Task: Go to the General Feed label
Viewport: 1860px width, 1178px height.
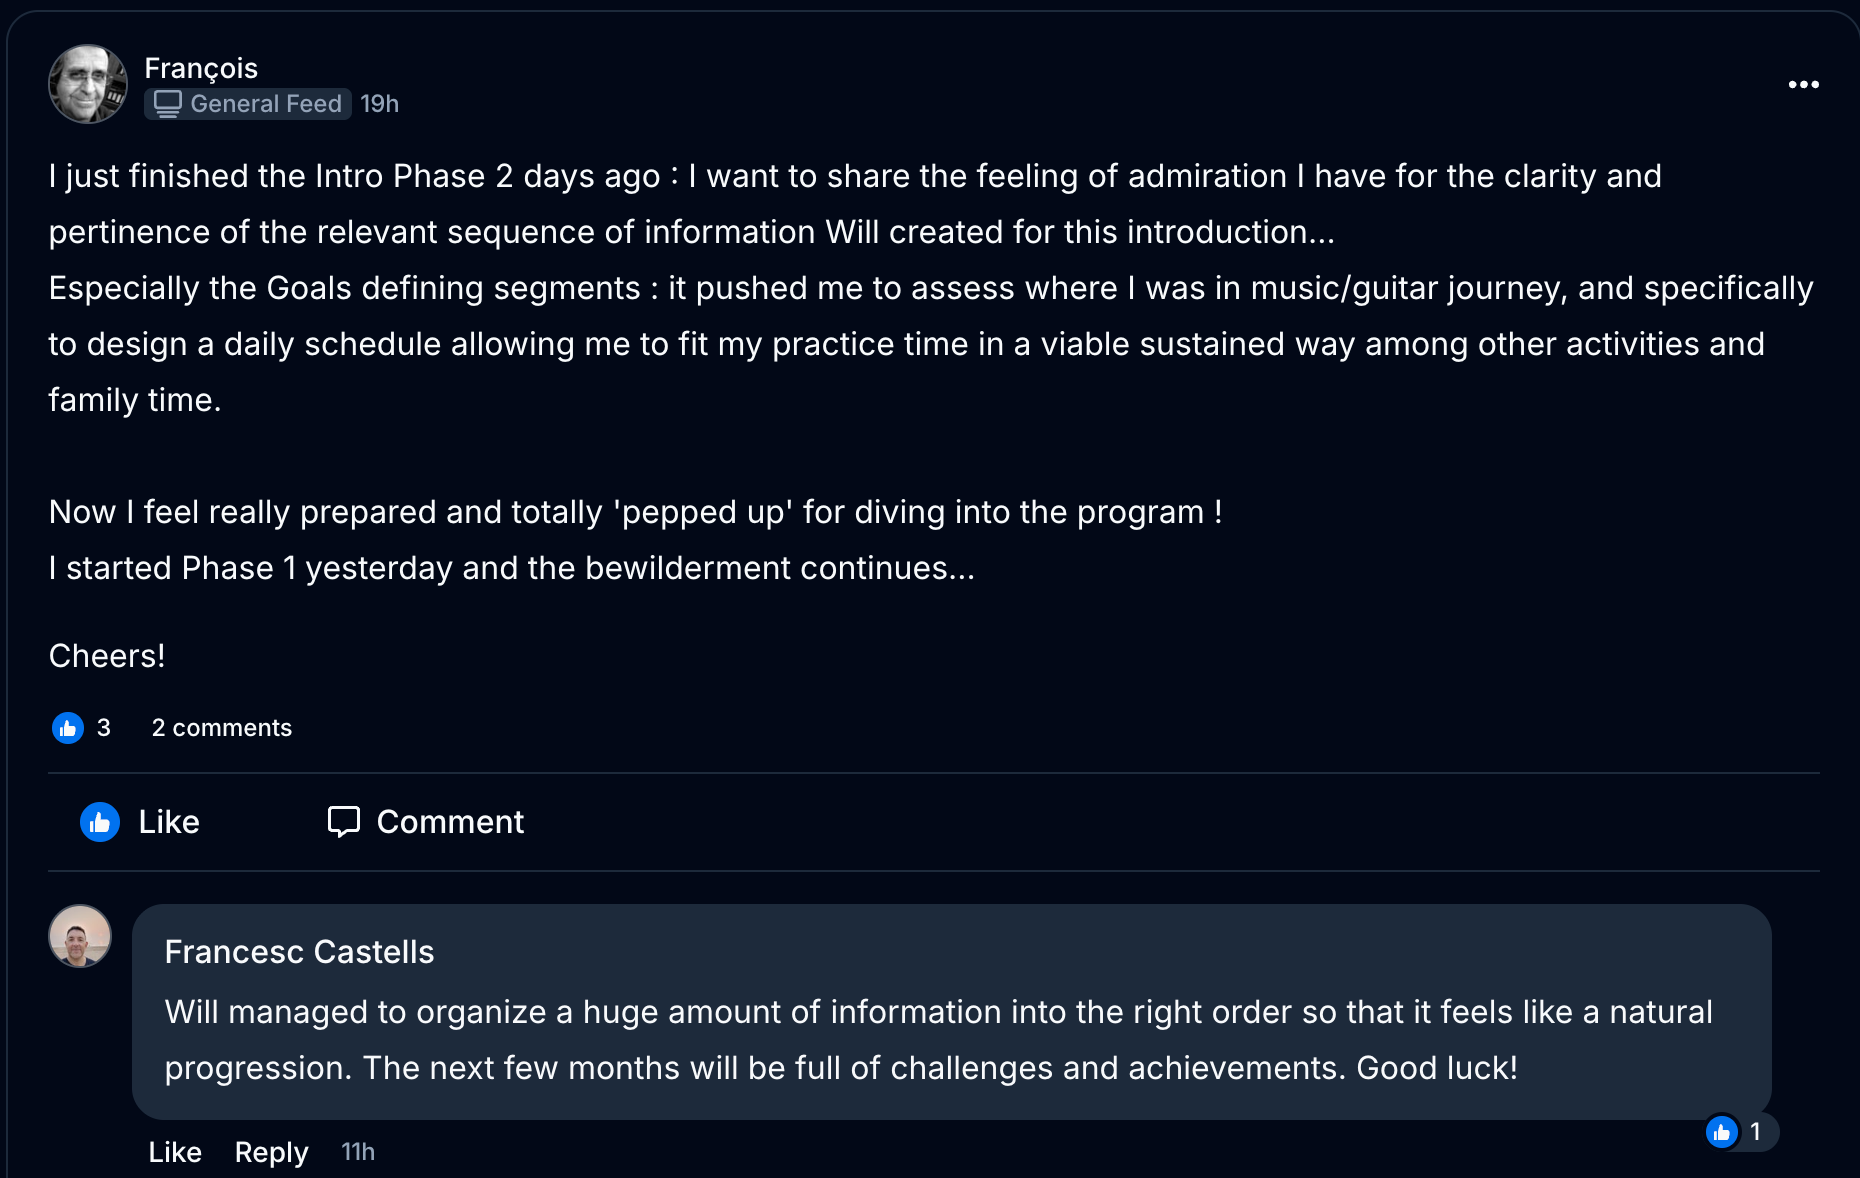Action: coord(266,104)
